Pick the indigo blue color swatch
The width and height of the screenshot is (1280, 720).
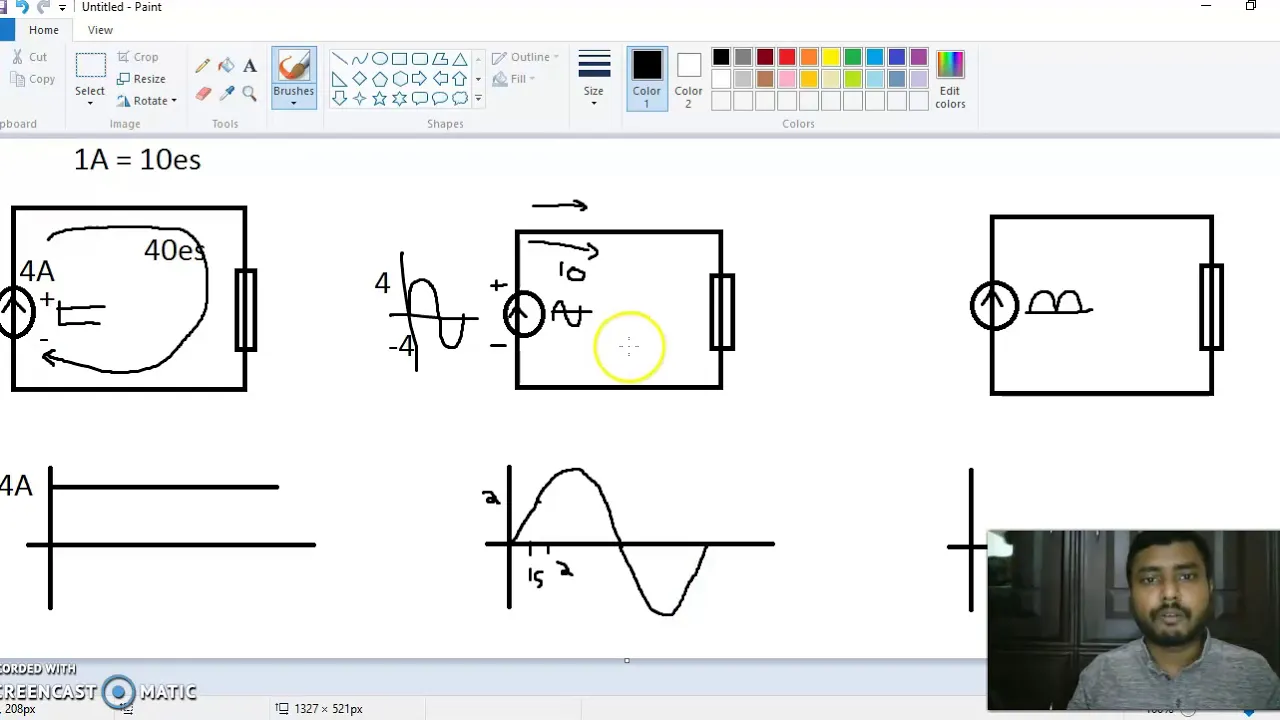(x=897, y=57)
